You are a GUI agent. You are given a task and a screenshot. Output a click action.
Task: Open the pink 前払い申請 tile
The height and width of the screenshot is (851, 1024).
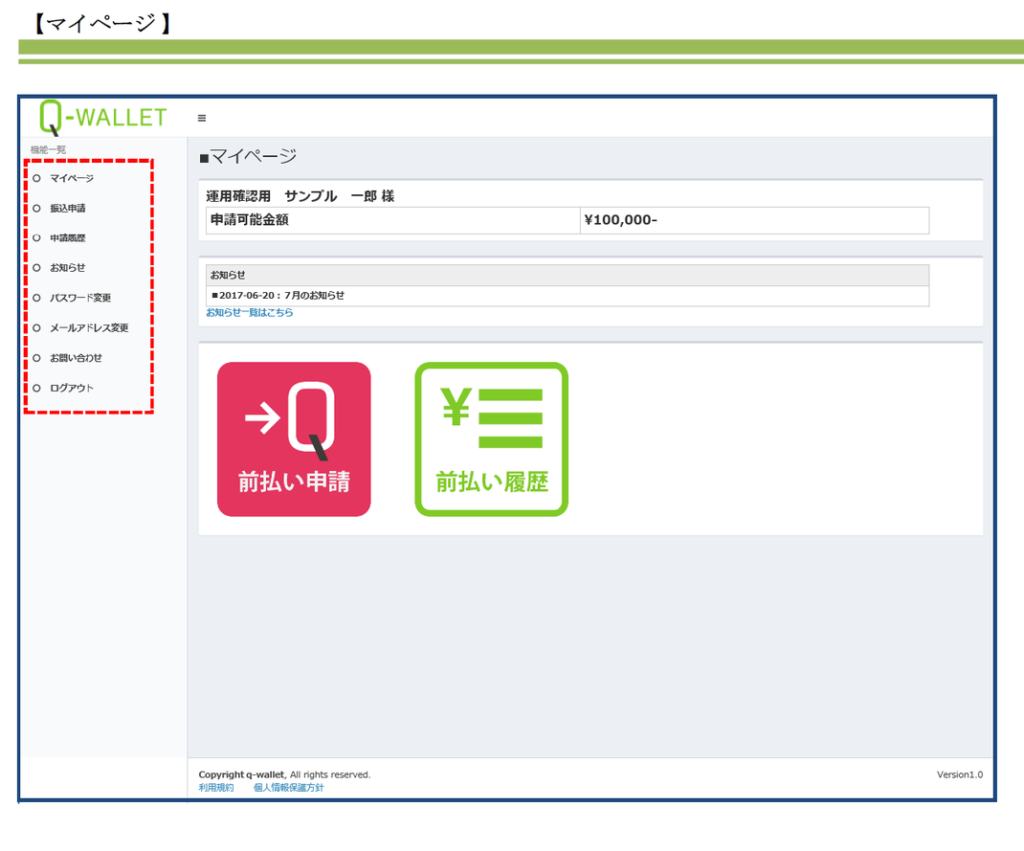pyautogui.click(x=294, y=439)
